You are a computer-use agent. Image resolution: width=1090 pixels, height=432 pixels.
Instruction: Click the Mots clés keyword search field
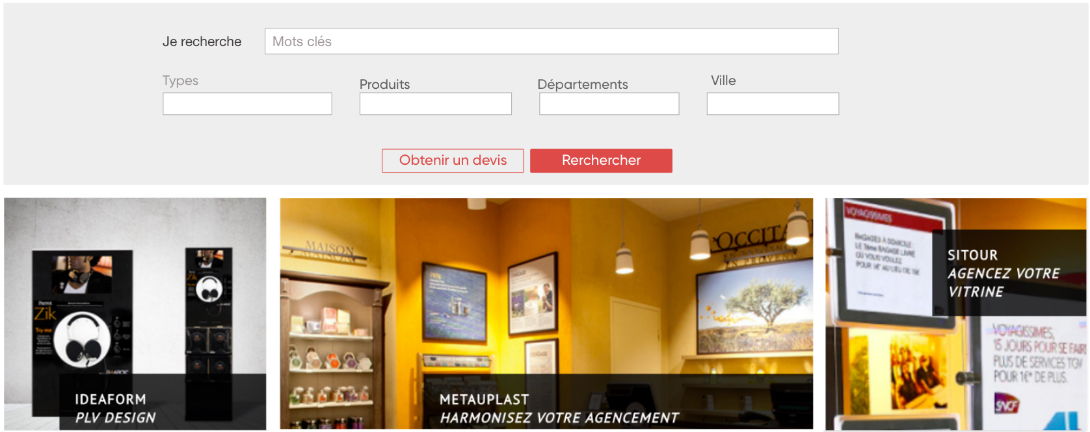click(551, 41)
